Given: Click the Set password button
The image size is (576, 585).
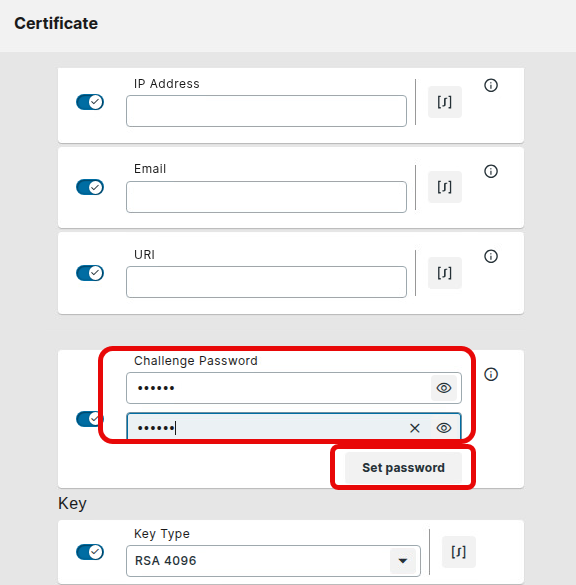Looking at the screenshot, I should [x=403, y=468].
